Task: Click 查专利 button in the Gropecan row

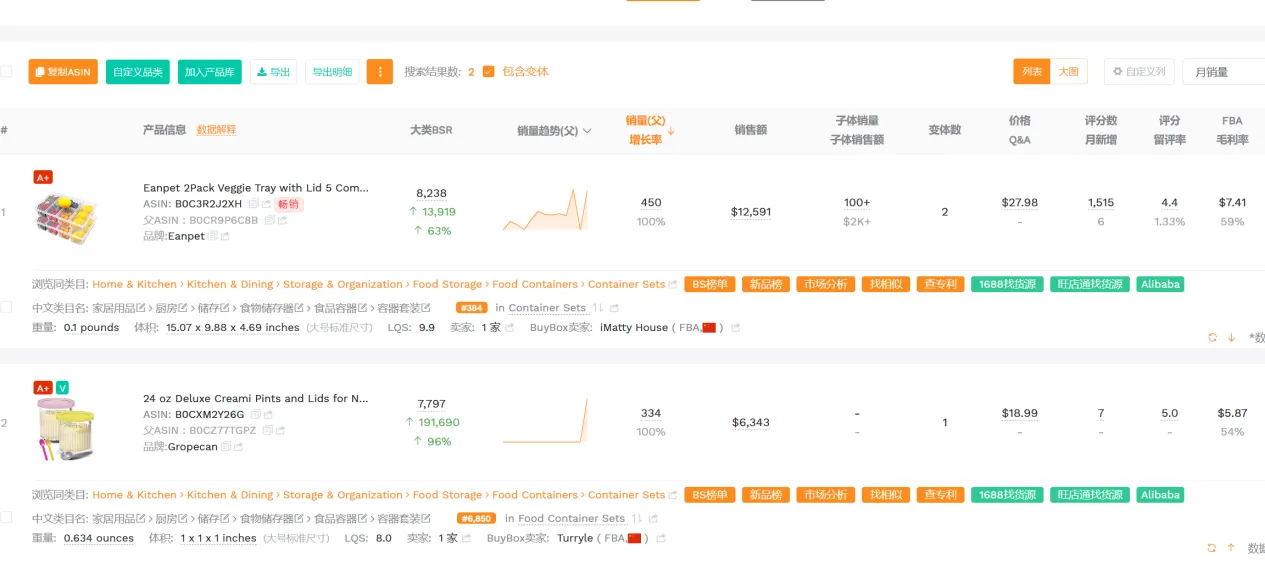Action: (940, 495)
